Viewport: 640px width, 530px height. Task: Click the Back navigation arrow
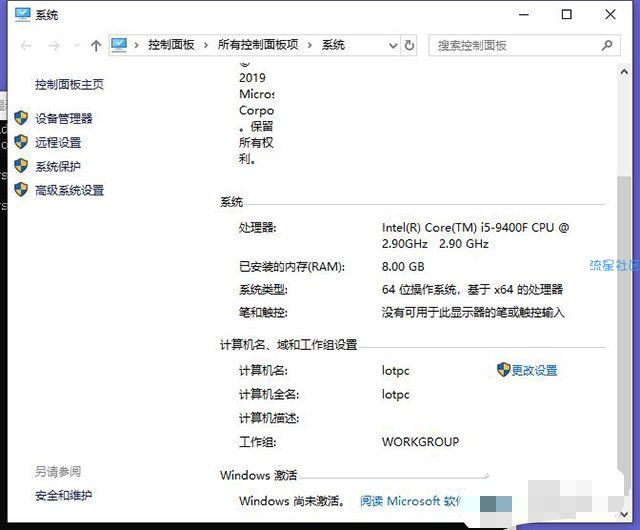[26, 46]
